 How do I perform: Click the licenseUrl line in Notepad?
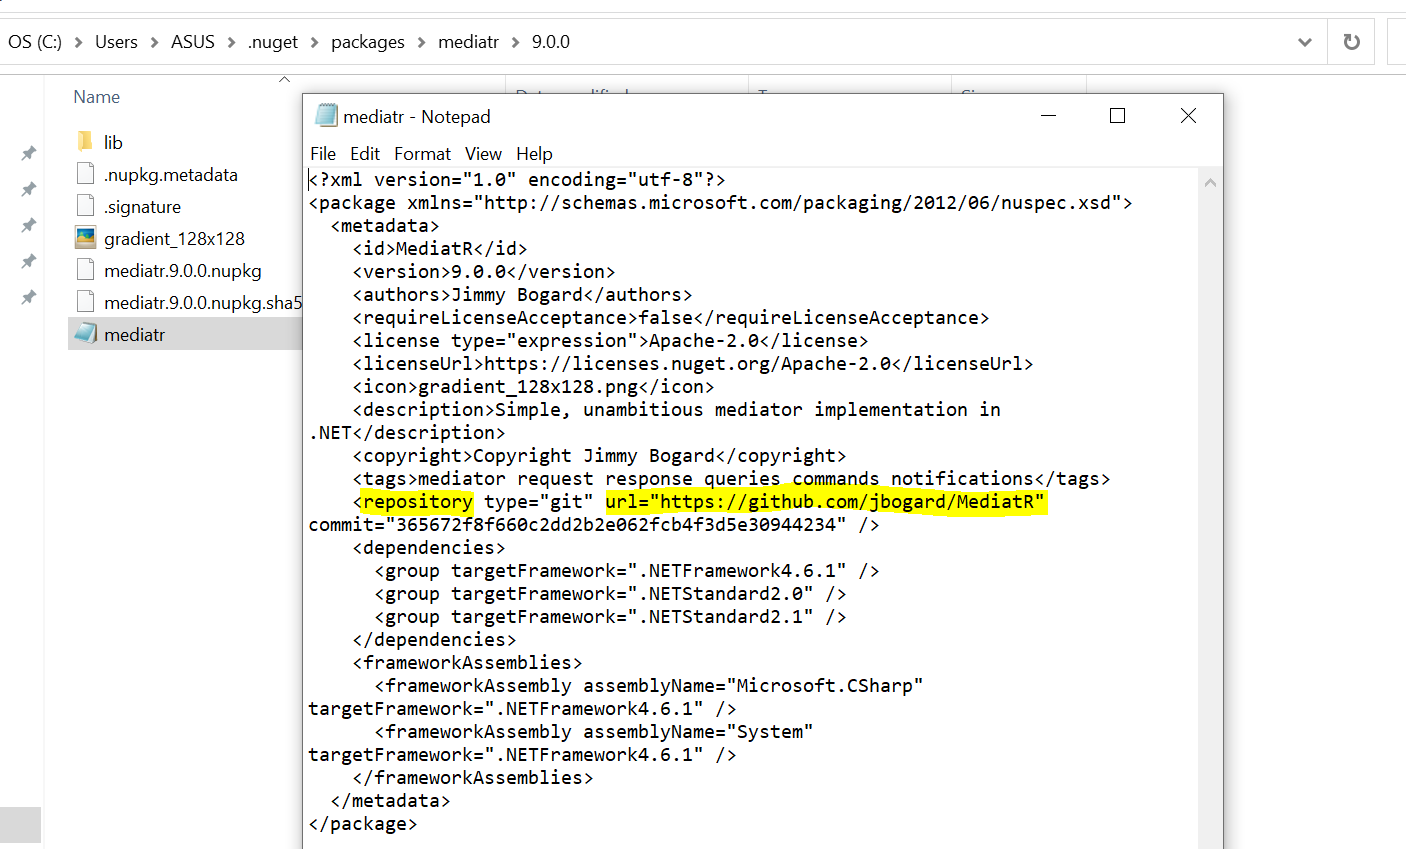(693, 364)
